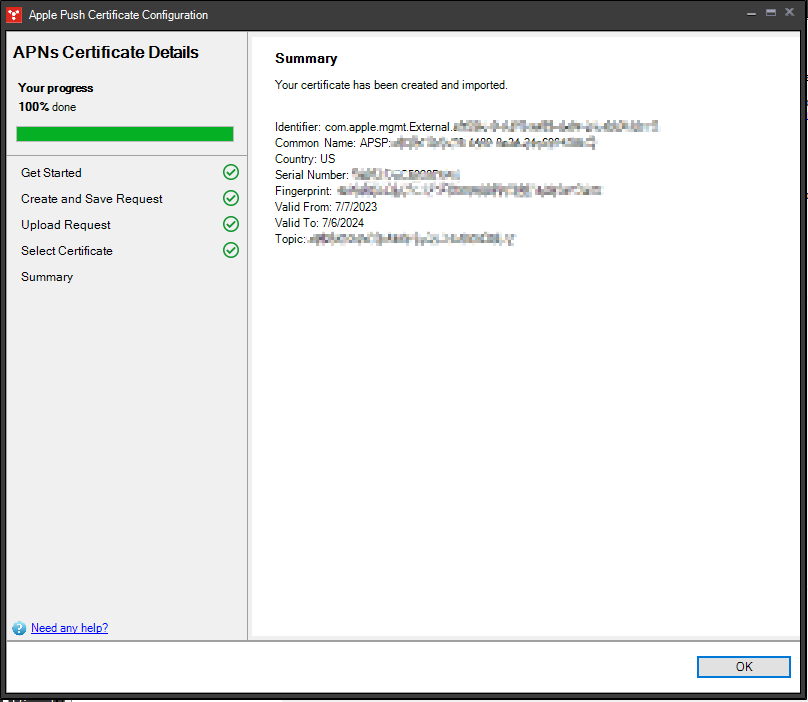Click the Upload Request completion checkmark
The height and width of the screenshot is (702, 808).
(x=231, y=224)
